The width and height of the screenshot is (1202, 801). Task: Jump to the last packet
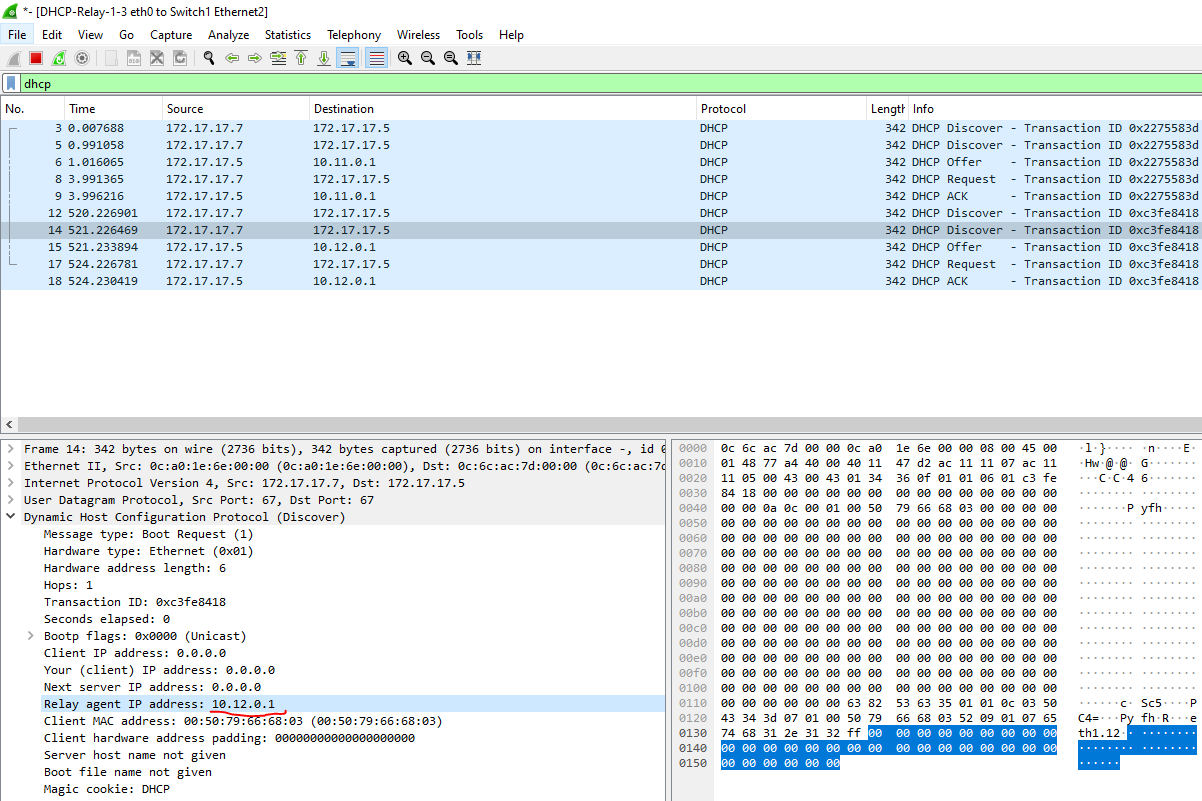click(x=324, y=58)
